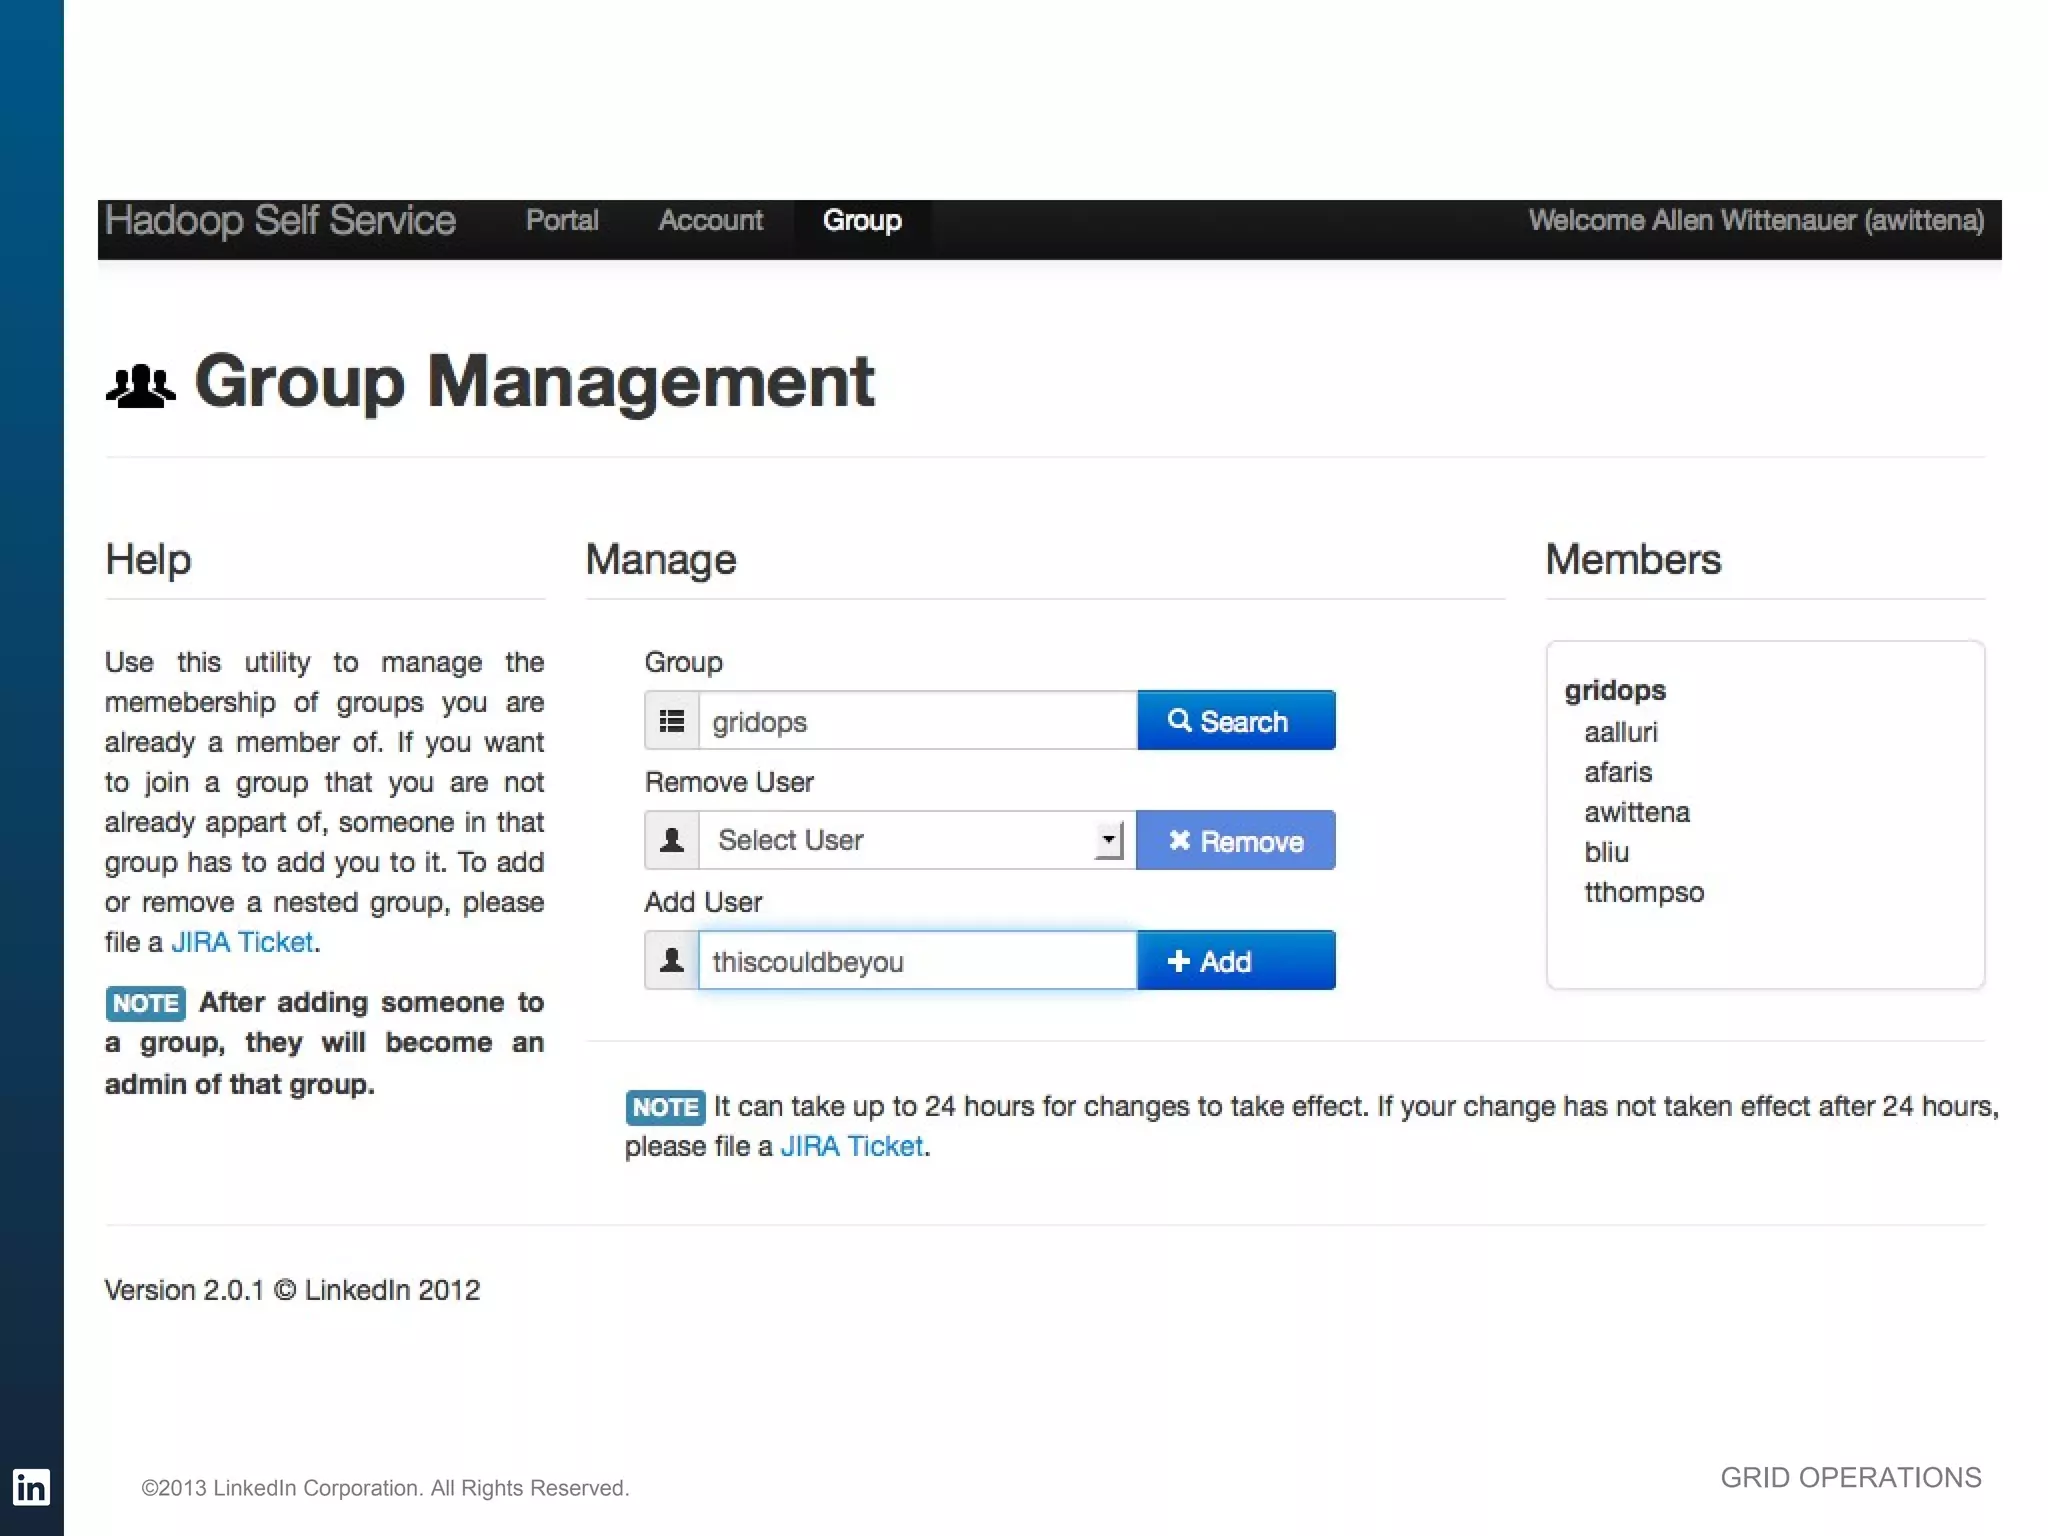Click the Add User label
This screenshot has width=2048, height=1536.
pyautogui.click(x=703, y=902)
